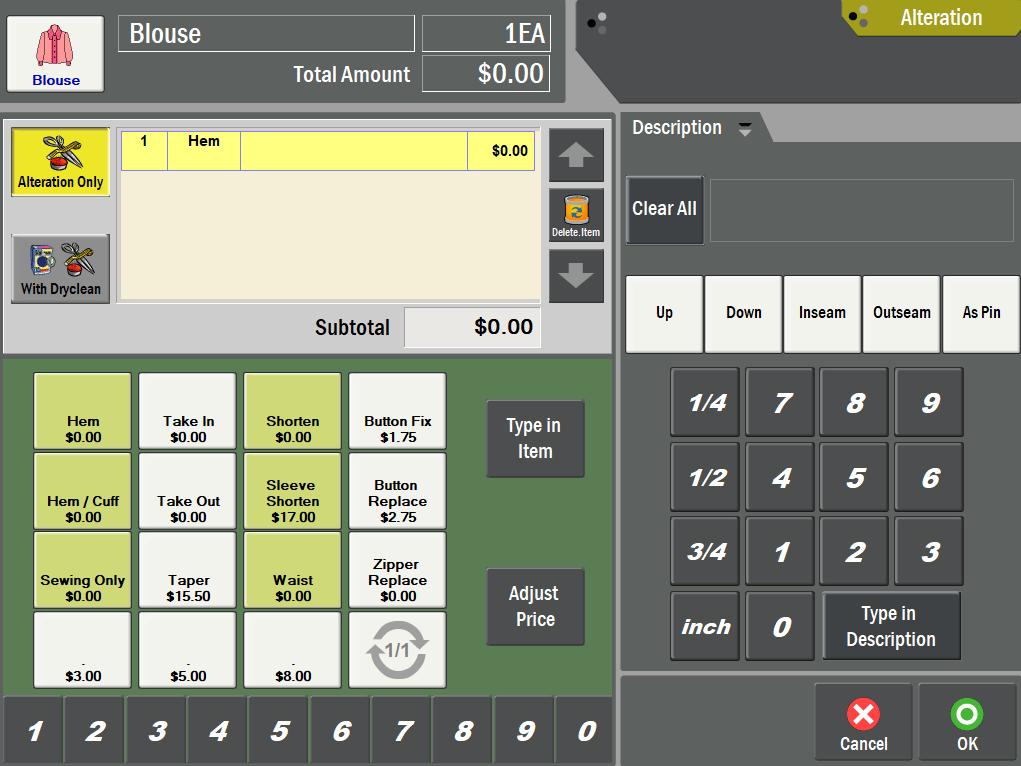The height and width of the screenshot is (766, 1021).
Task: Click the upward arrow above Delete.Item
Action: pyautogui.click(x=576, y=156)
